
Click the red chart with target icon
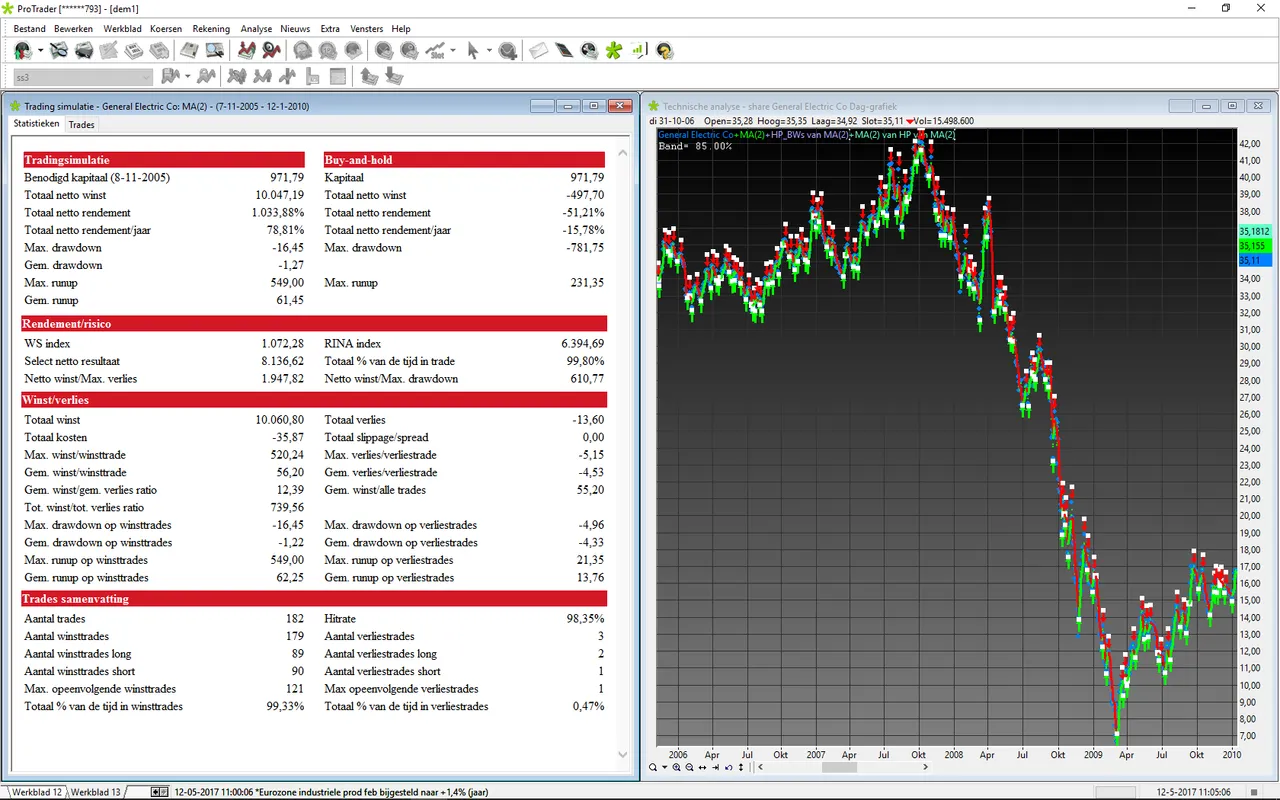pos(270,50)
